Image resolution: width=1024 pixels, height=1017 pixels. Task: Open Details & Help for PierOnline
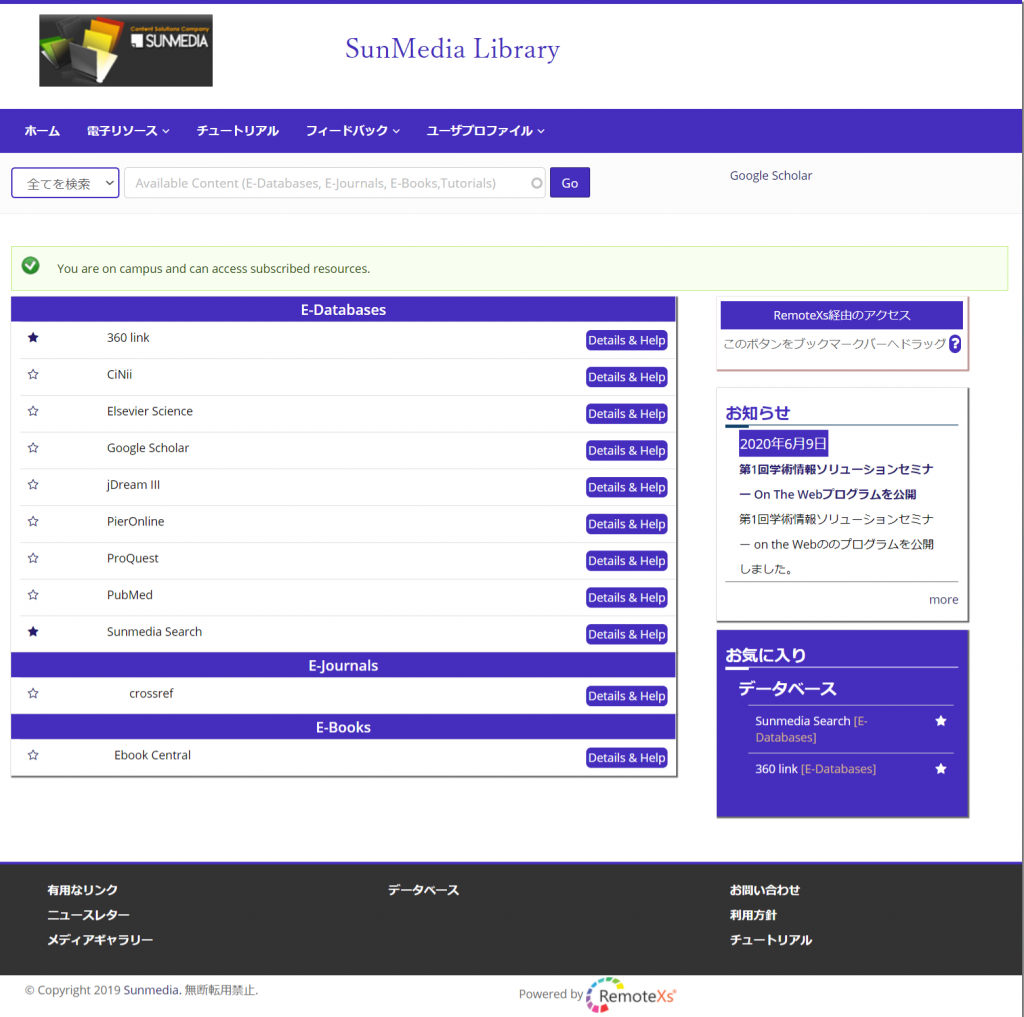[626, 524]
